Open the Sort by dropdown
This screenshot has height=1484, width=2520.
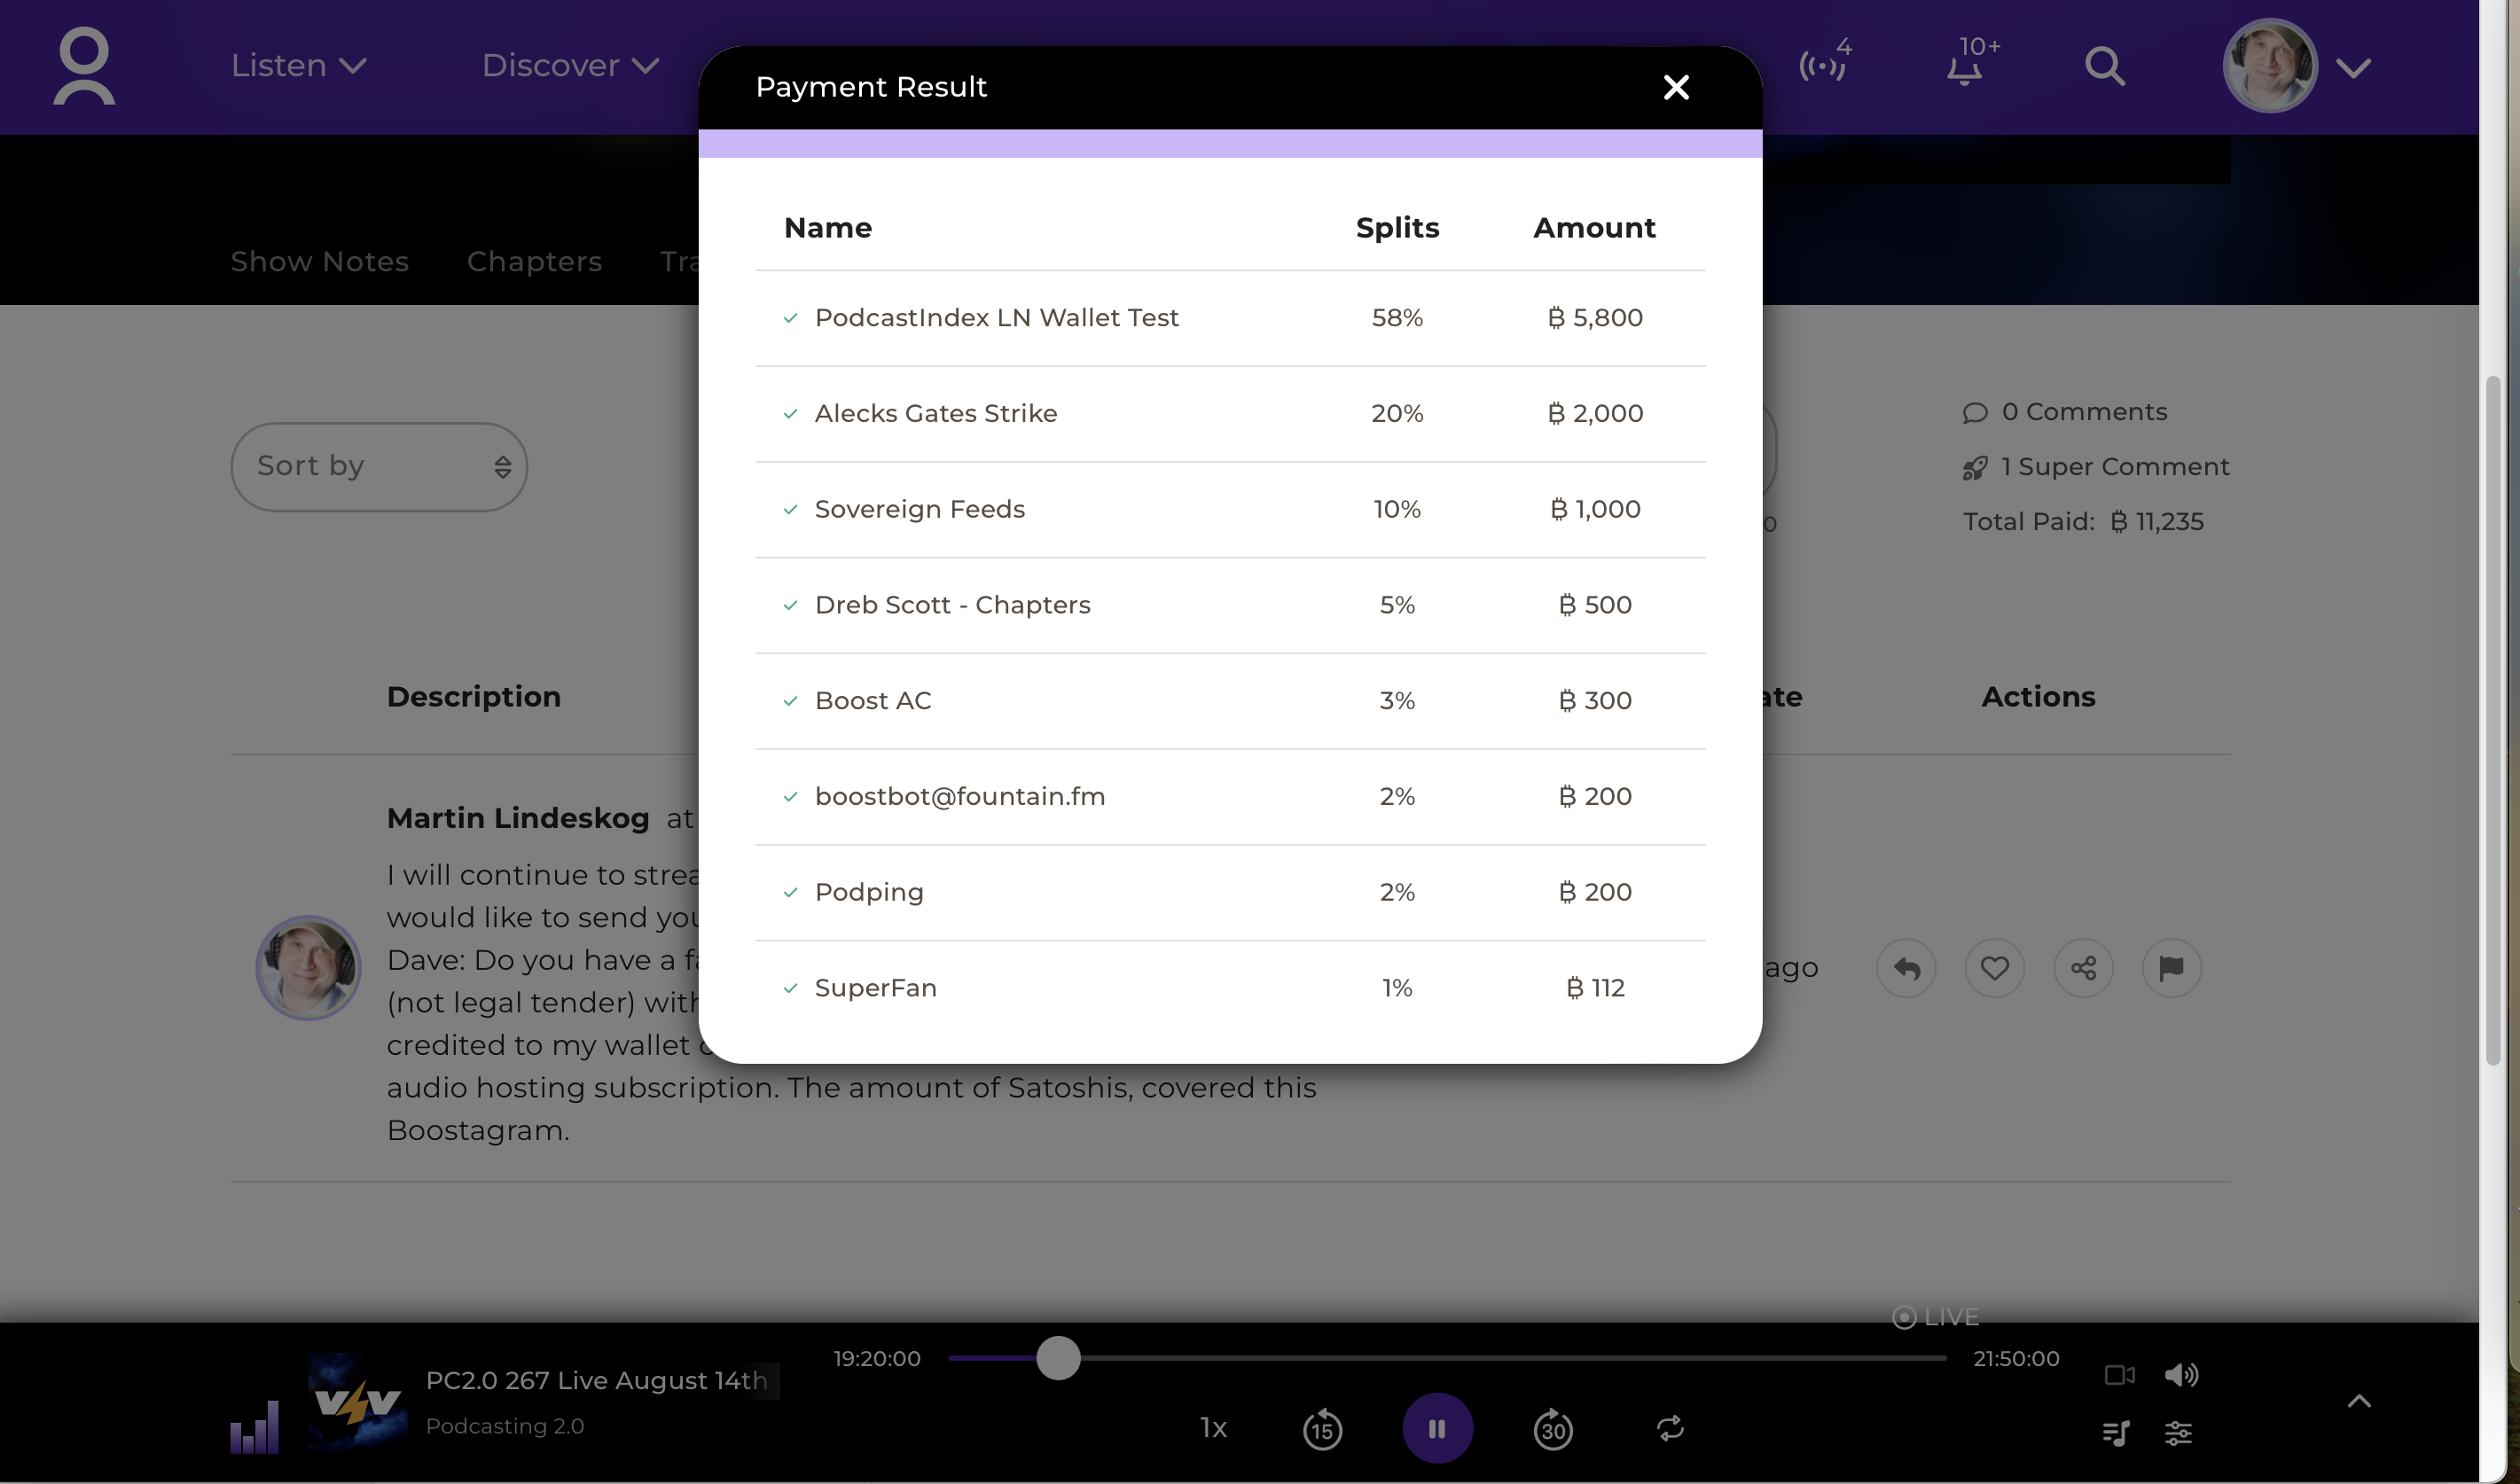tap(379, 467)
